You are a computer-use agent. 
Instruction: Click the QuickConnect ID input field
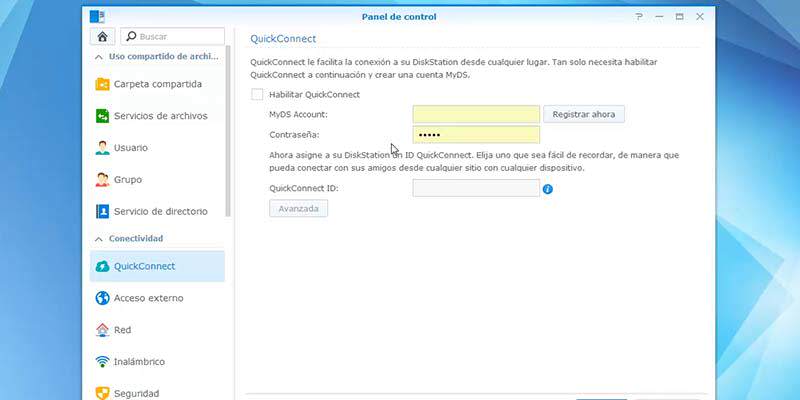pyautogui.click(x=476, y=188)
